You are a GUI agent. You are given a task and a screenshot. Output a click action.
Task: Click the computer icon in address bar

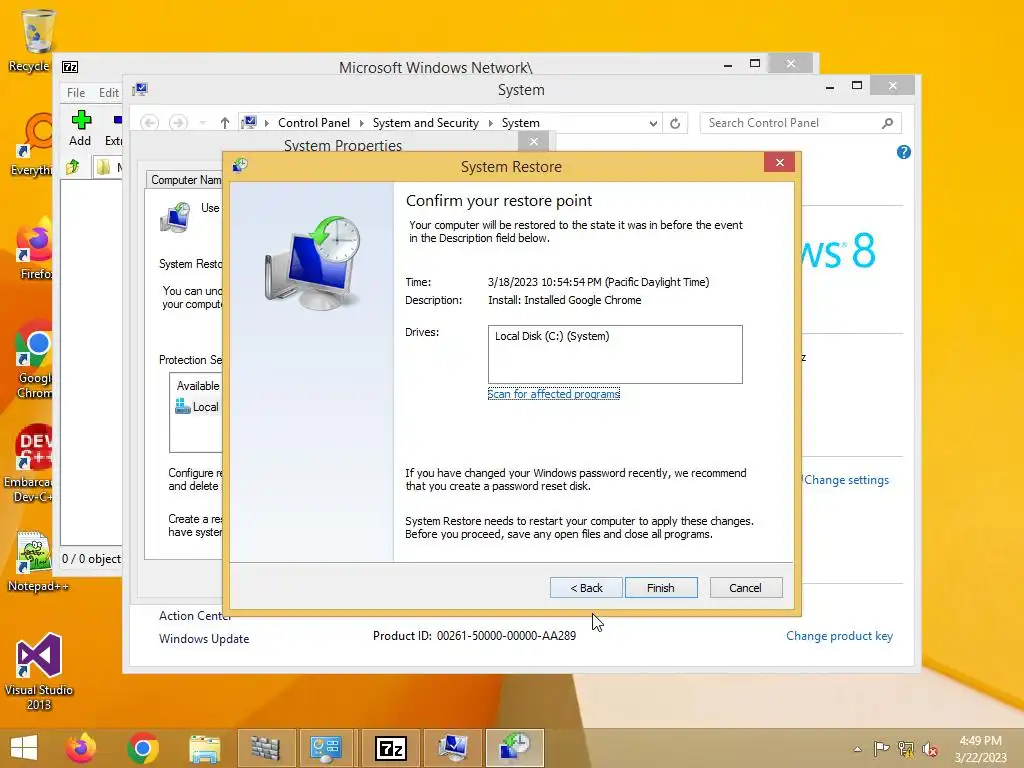click(249, 123)
